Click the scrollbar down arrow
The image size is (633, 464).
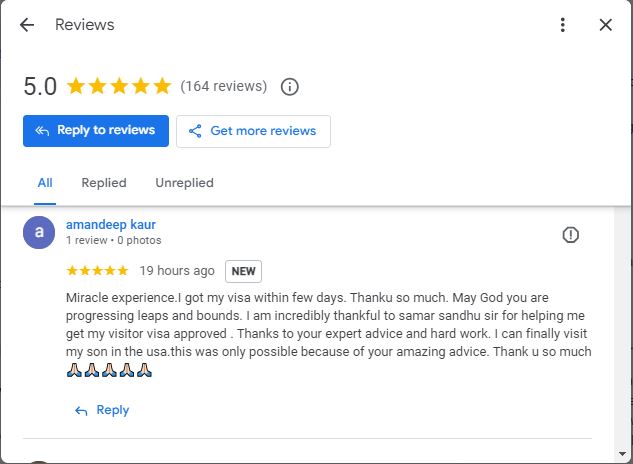[x=622, y=454]
